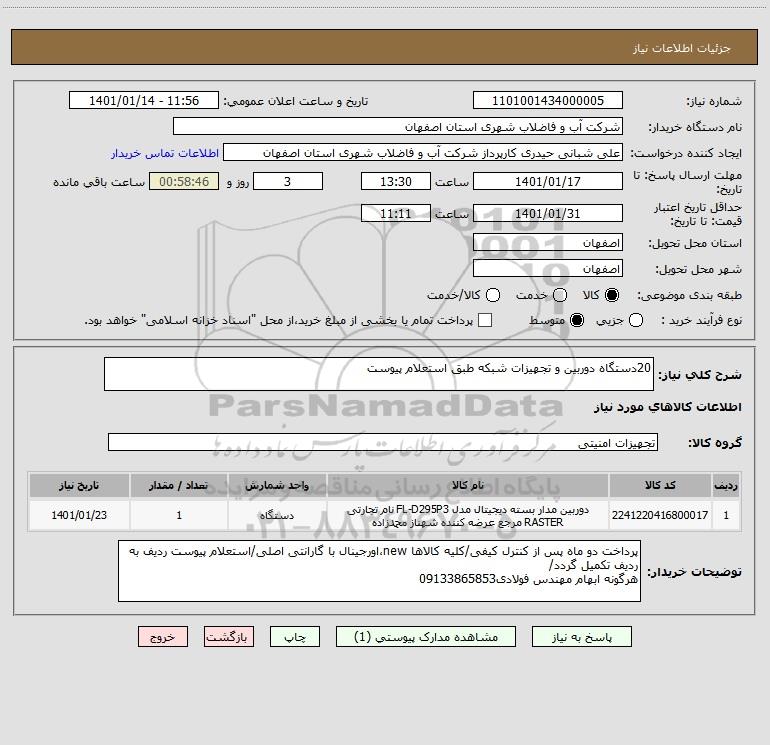This screenshot has width=770, height=745.
Task: Click the remaining days field showing 3
Action: coord(288,181)
